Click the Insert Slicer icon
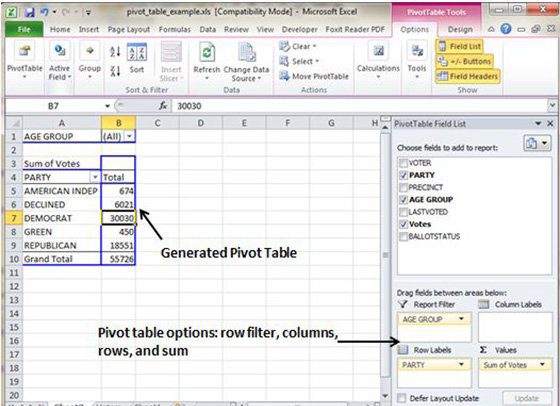560x406 pixels. [x=171, y=52]
